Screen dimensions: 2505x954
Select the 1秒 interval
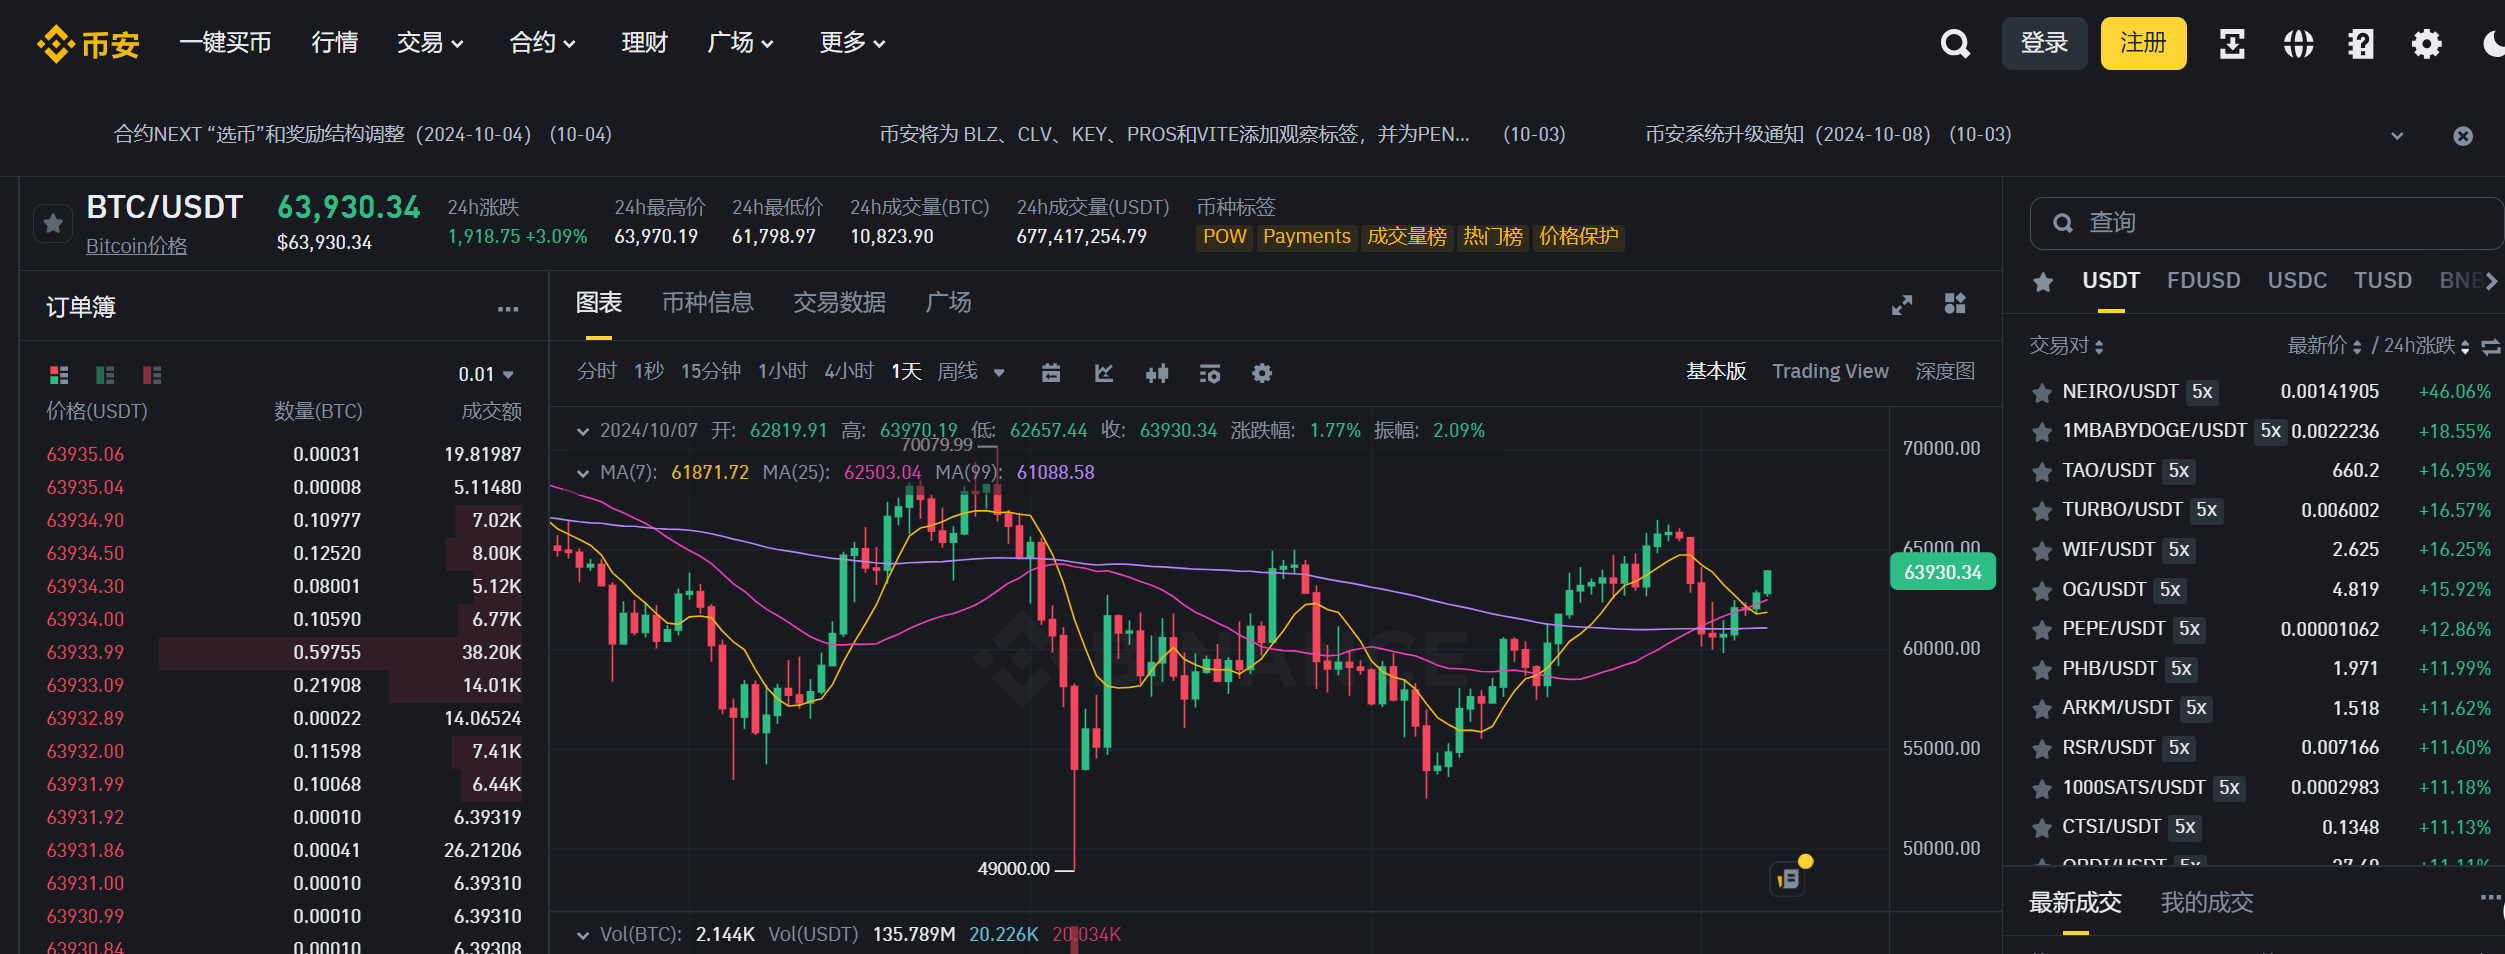tap(649, 371)
